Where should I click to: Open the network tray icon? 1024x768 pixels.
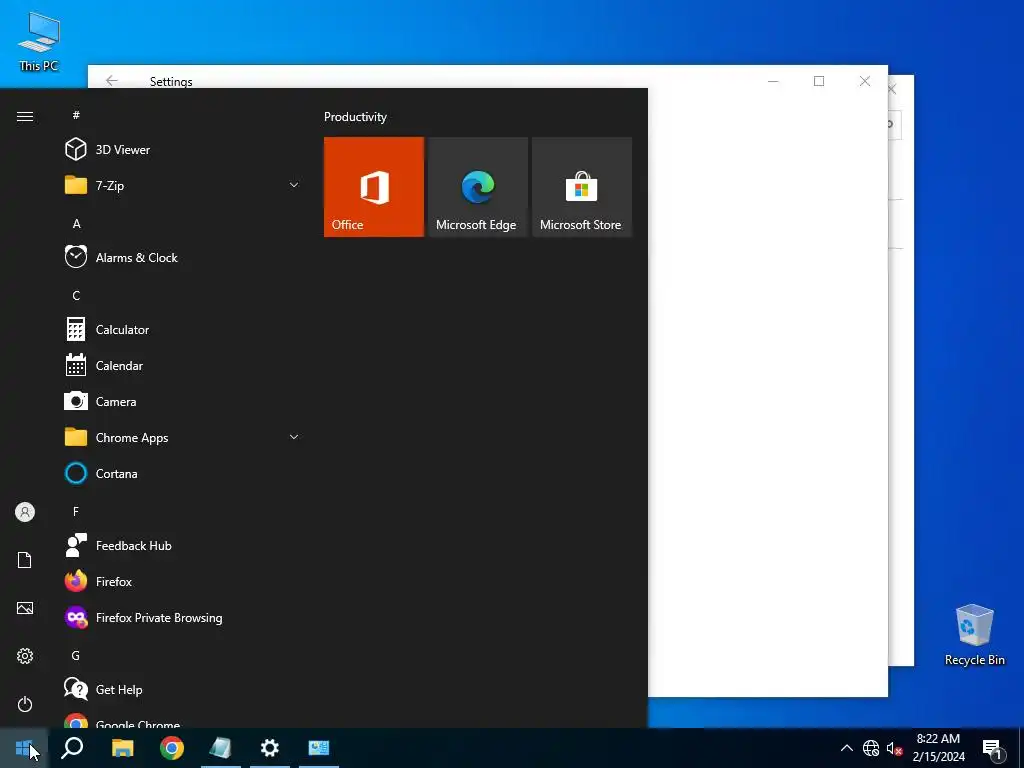click(x=871, y=748)
